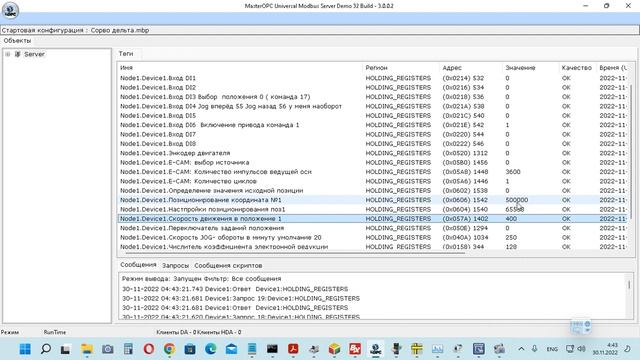Screen dimensions: 640x360
Task: Open Microsoft Store from taskbar
Action: 190,349
